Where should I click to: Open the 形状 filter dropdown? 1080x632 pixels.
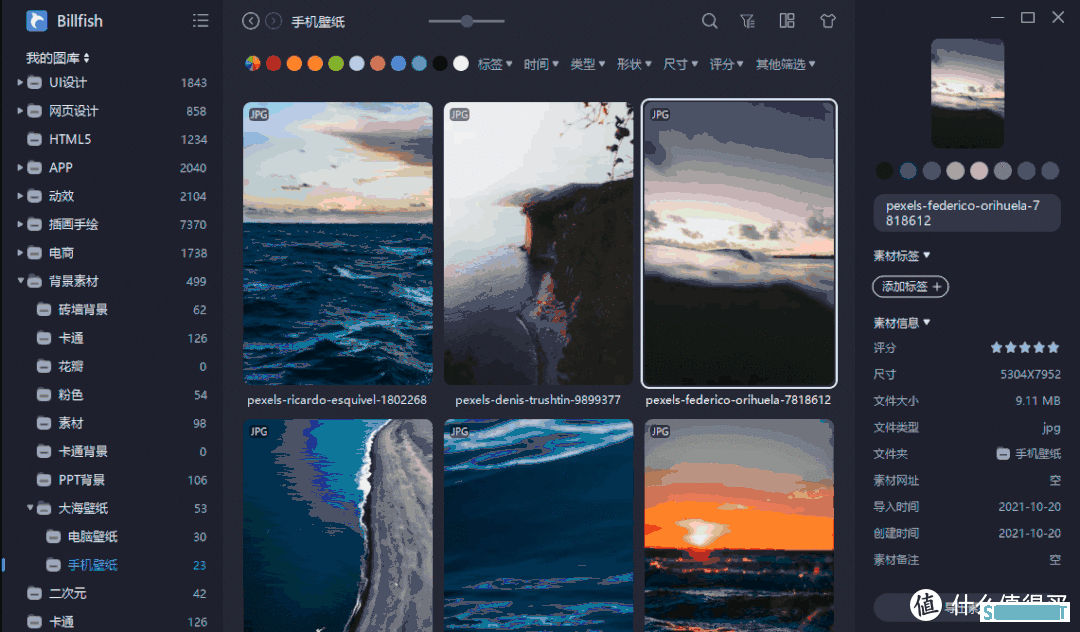click(x=634, y=64)
